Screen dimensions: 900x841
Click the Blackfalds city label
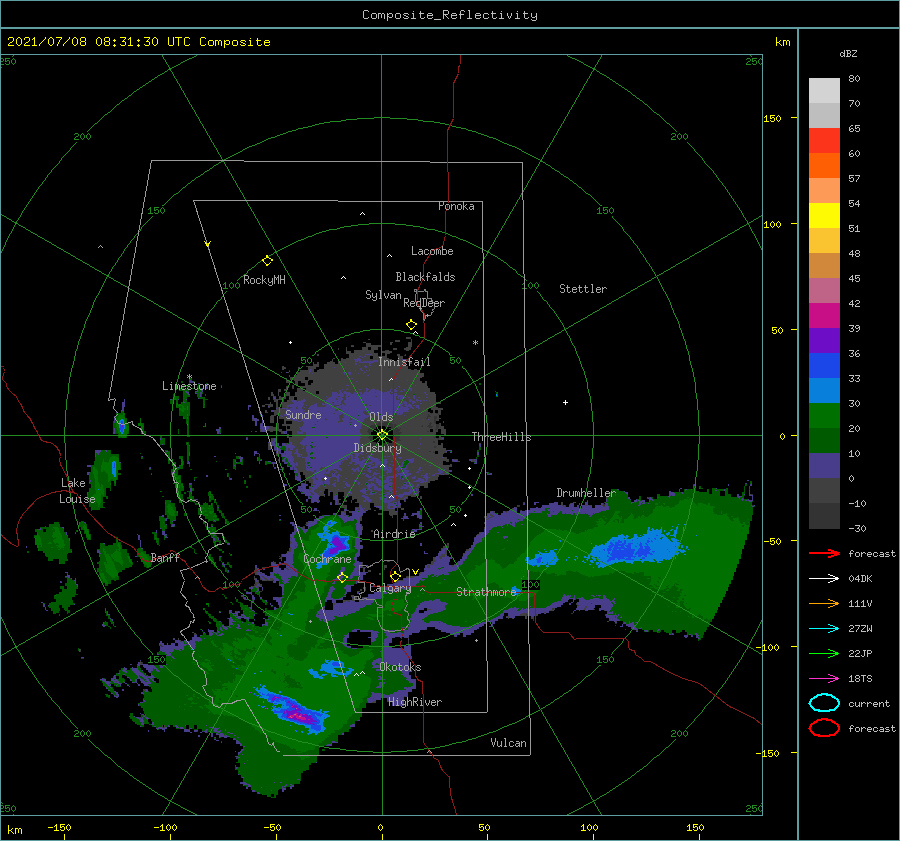click(x=425, y=277)
